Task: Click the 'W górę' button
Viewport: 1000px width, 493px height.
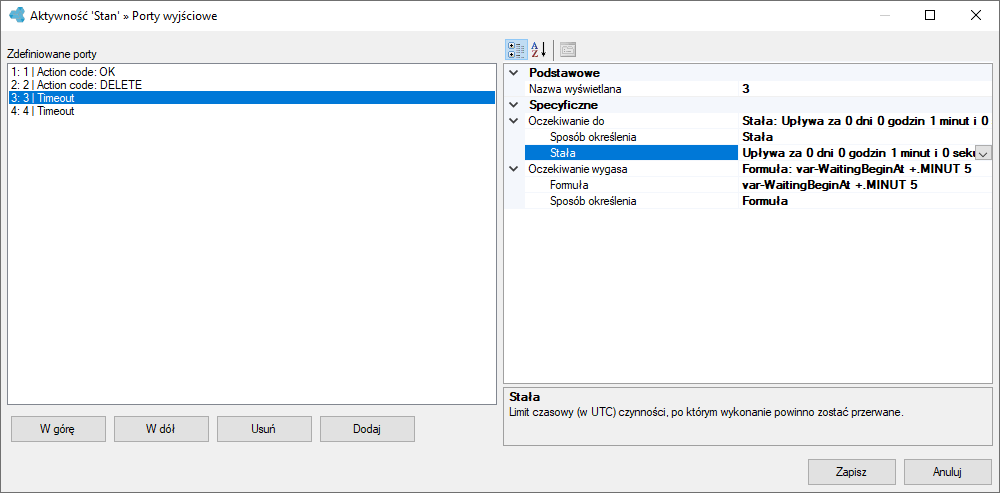Action: (58, 429)
